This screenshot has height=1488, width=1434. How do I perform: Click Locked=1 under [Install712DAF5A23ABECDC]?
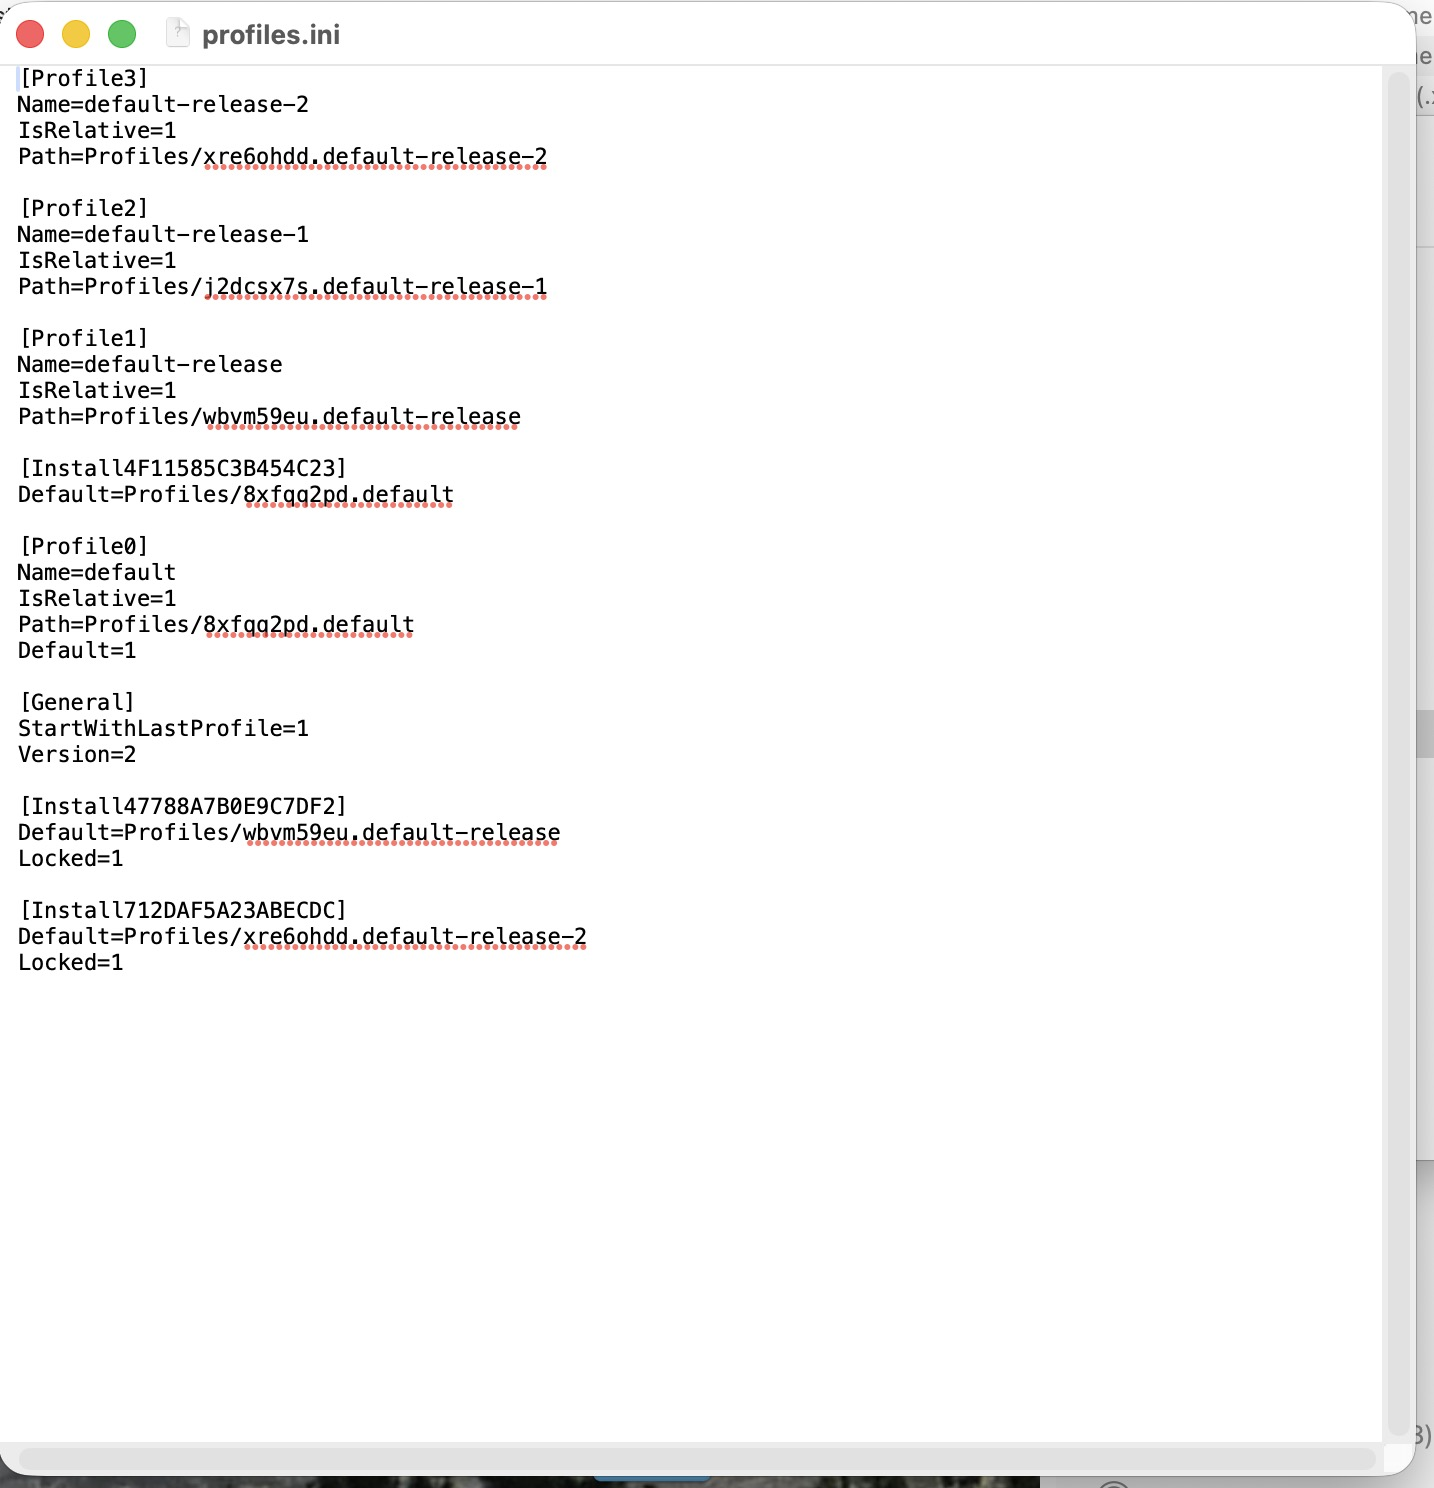tap(71, 962)
